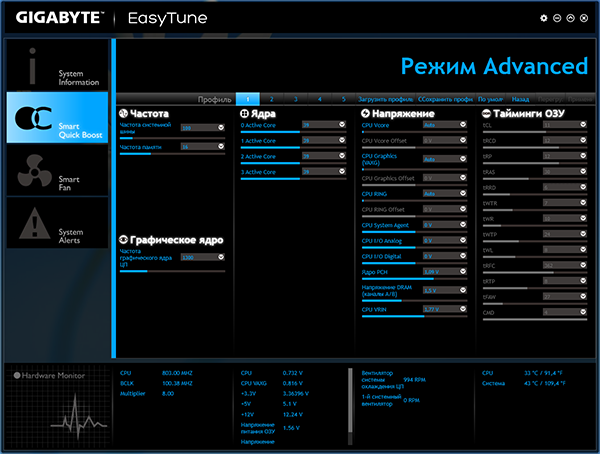Open the Частота памяти dropdown
This screenshot has height=454, width=600.
(x=221, y=146)
